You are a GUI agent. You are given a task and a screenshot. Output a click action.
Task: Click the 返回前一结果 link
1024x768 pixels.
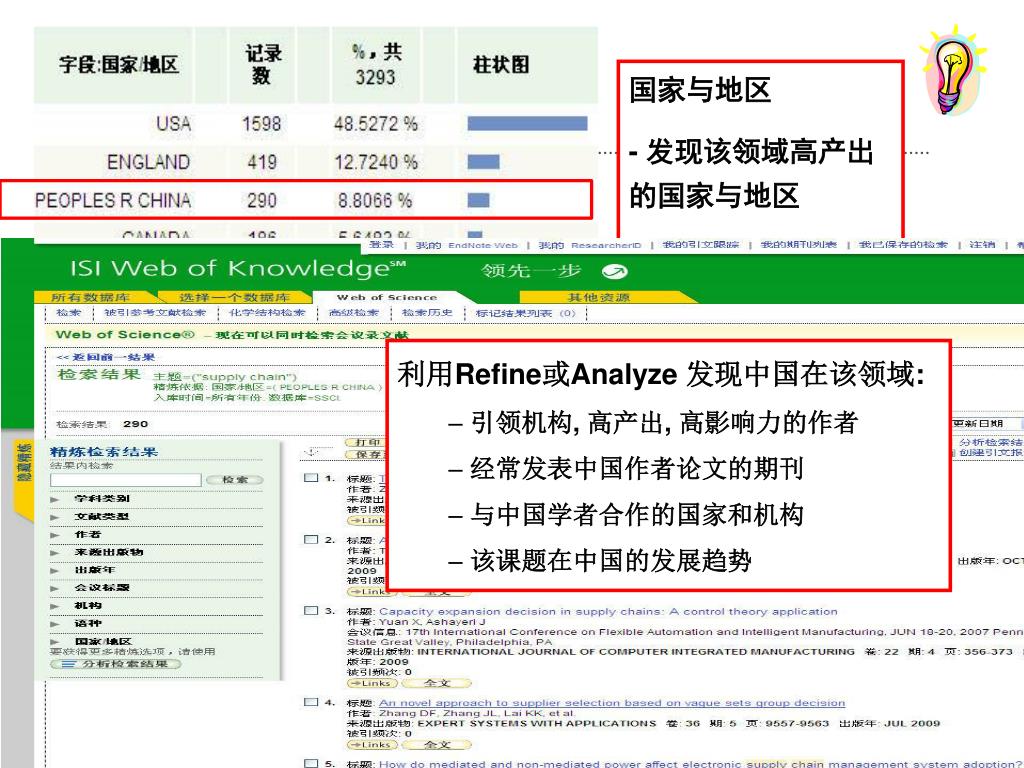point(106,357)
